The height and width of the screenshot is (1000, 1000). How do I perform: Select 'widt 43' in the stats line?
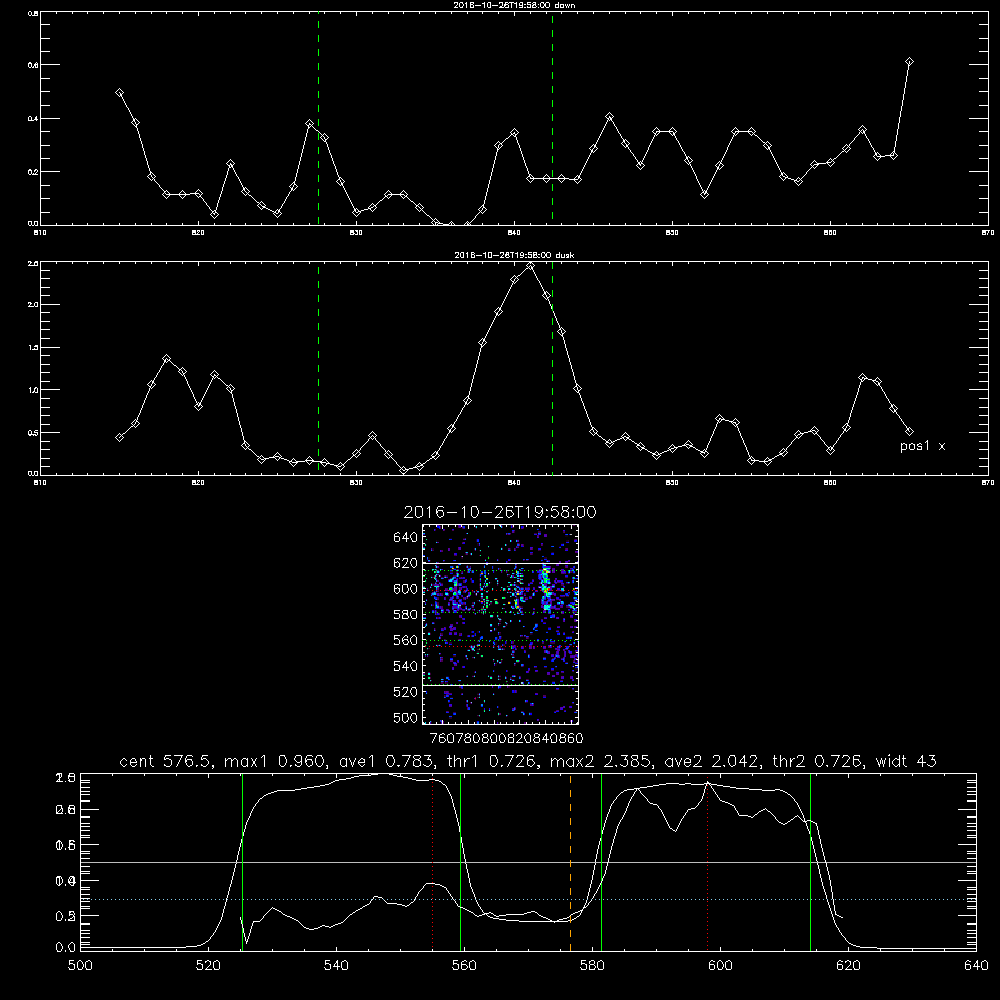pyautogui.click(x=906, y=761)
